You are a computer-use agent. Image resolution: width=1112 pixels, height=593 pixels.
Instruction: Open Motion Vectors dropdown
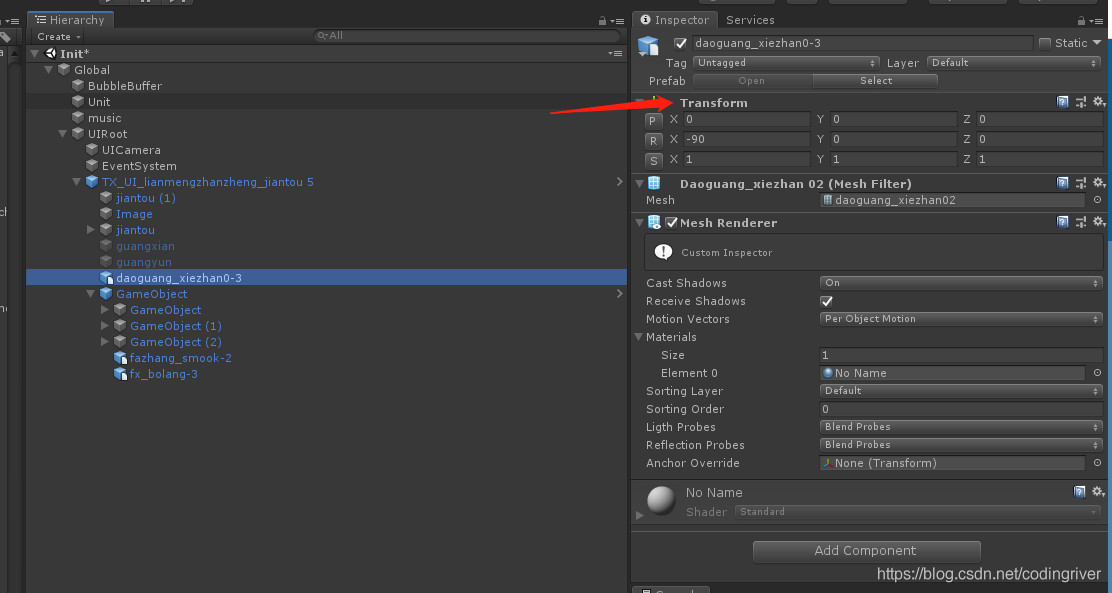(x=961, y=319)
